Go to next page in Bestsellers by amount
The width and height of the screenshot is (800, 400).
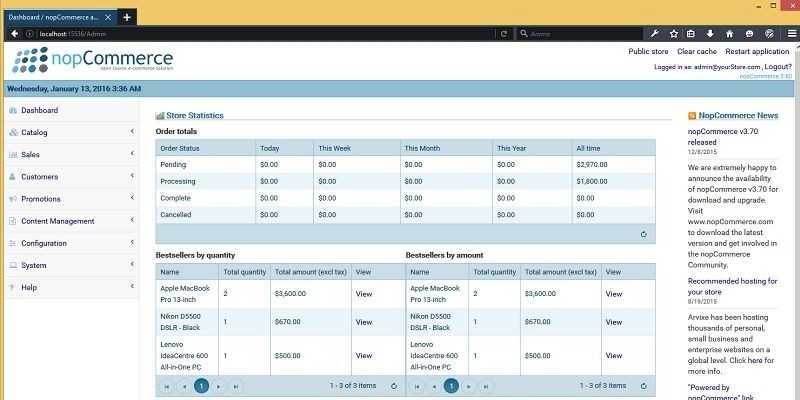point(469,385)
